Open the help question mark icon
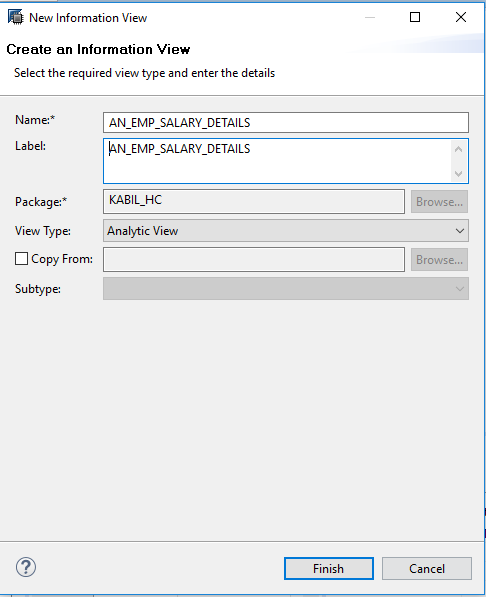The width and height of the screenshot is (486, 597). (x=26, y=567)
